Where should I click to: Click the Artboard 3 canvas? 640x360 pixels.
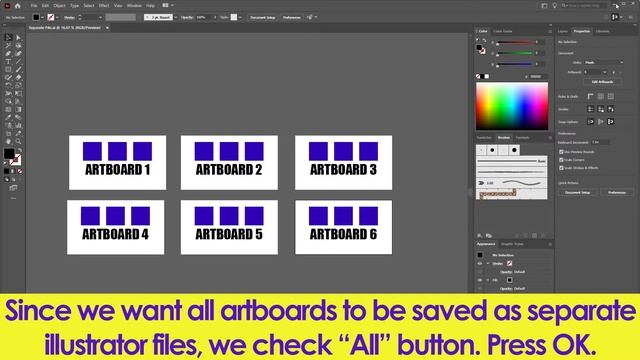[x=344, y=162]
